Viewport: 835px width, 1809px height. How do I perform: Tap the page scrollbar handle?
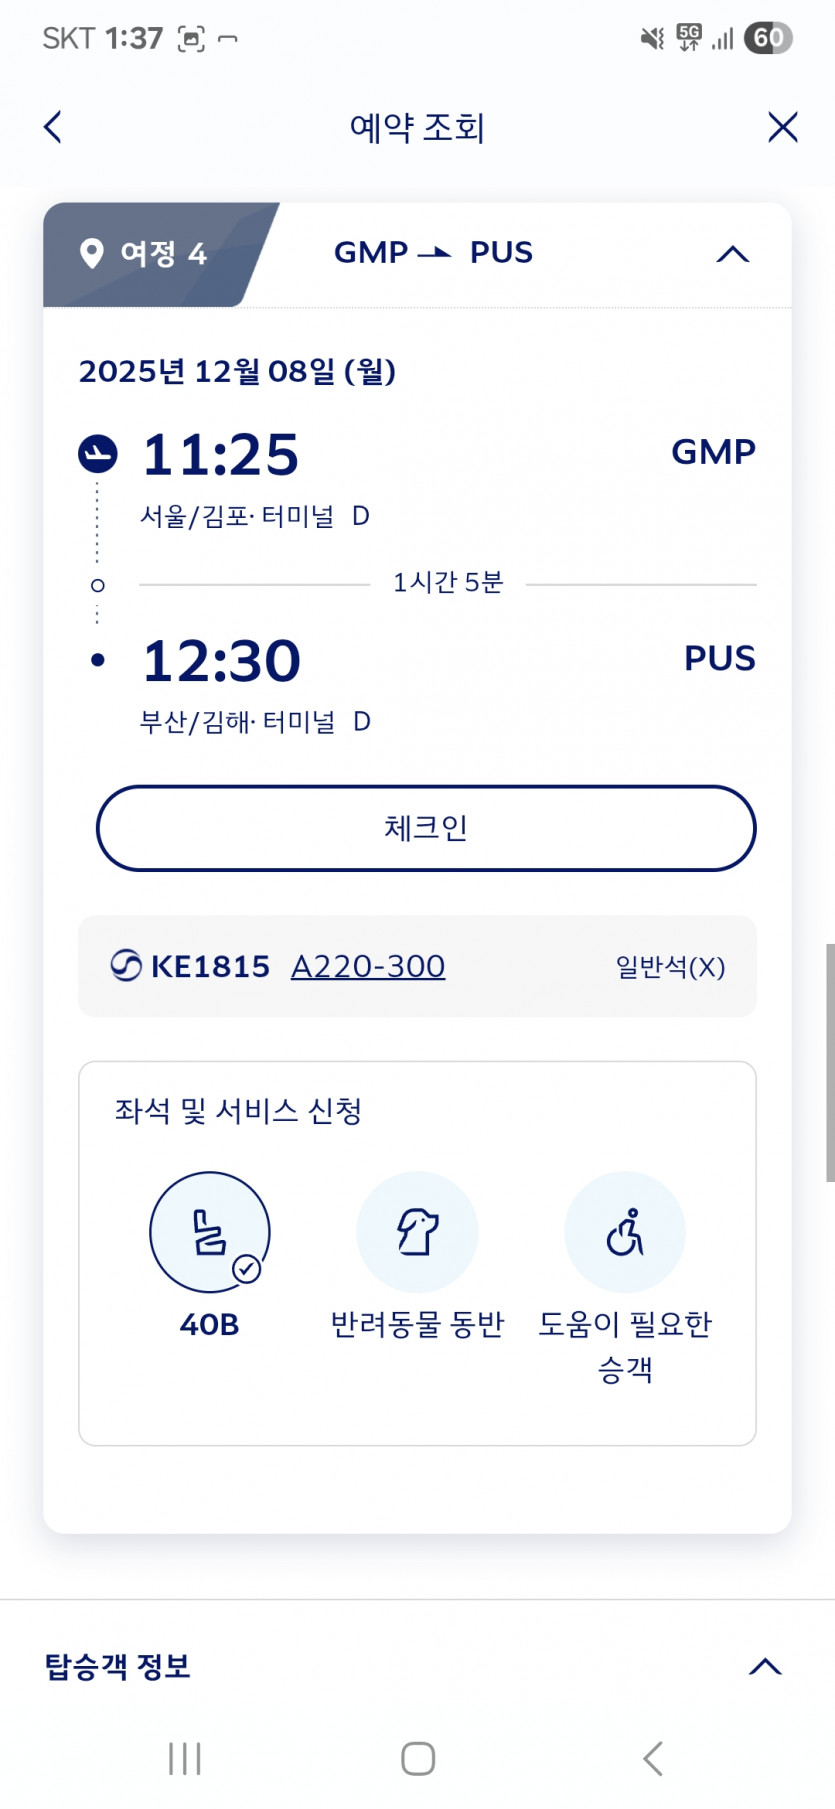829,1062
